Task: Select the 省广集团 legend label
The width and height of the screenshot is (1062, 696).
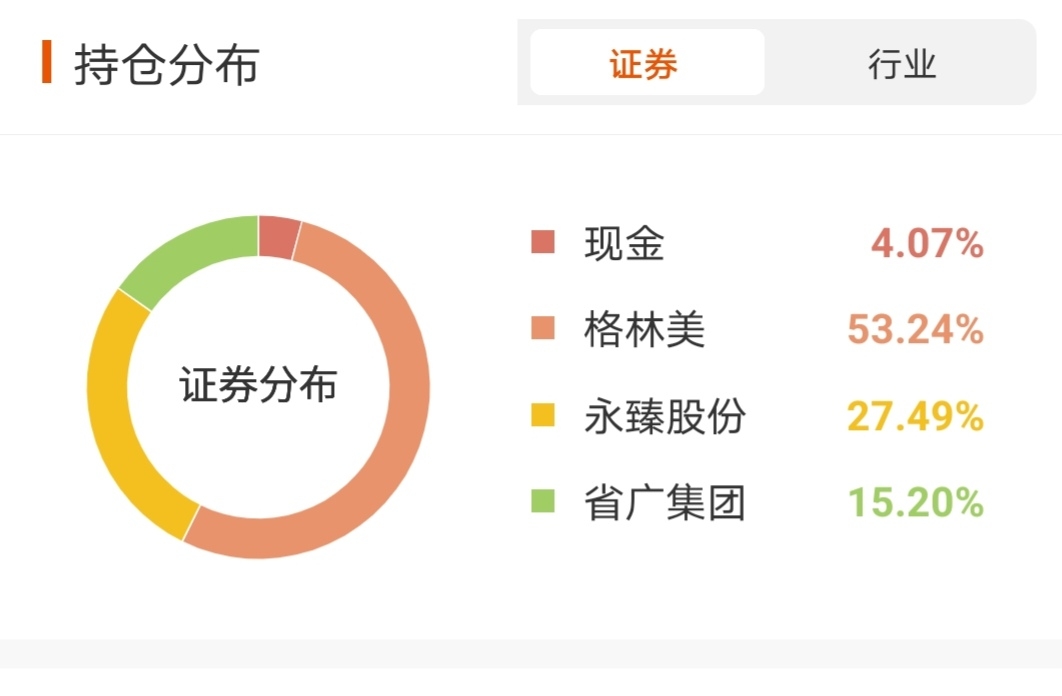Action: coord(664,502)
